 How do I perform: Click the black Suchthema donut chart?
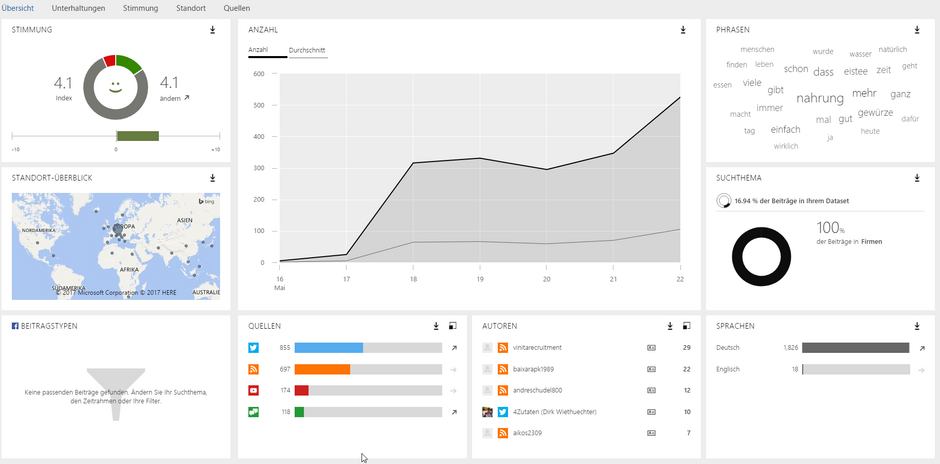point(761,257)
